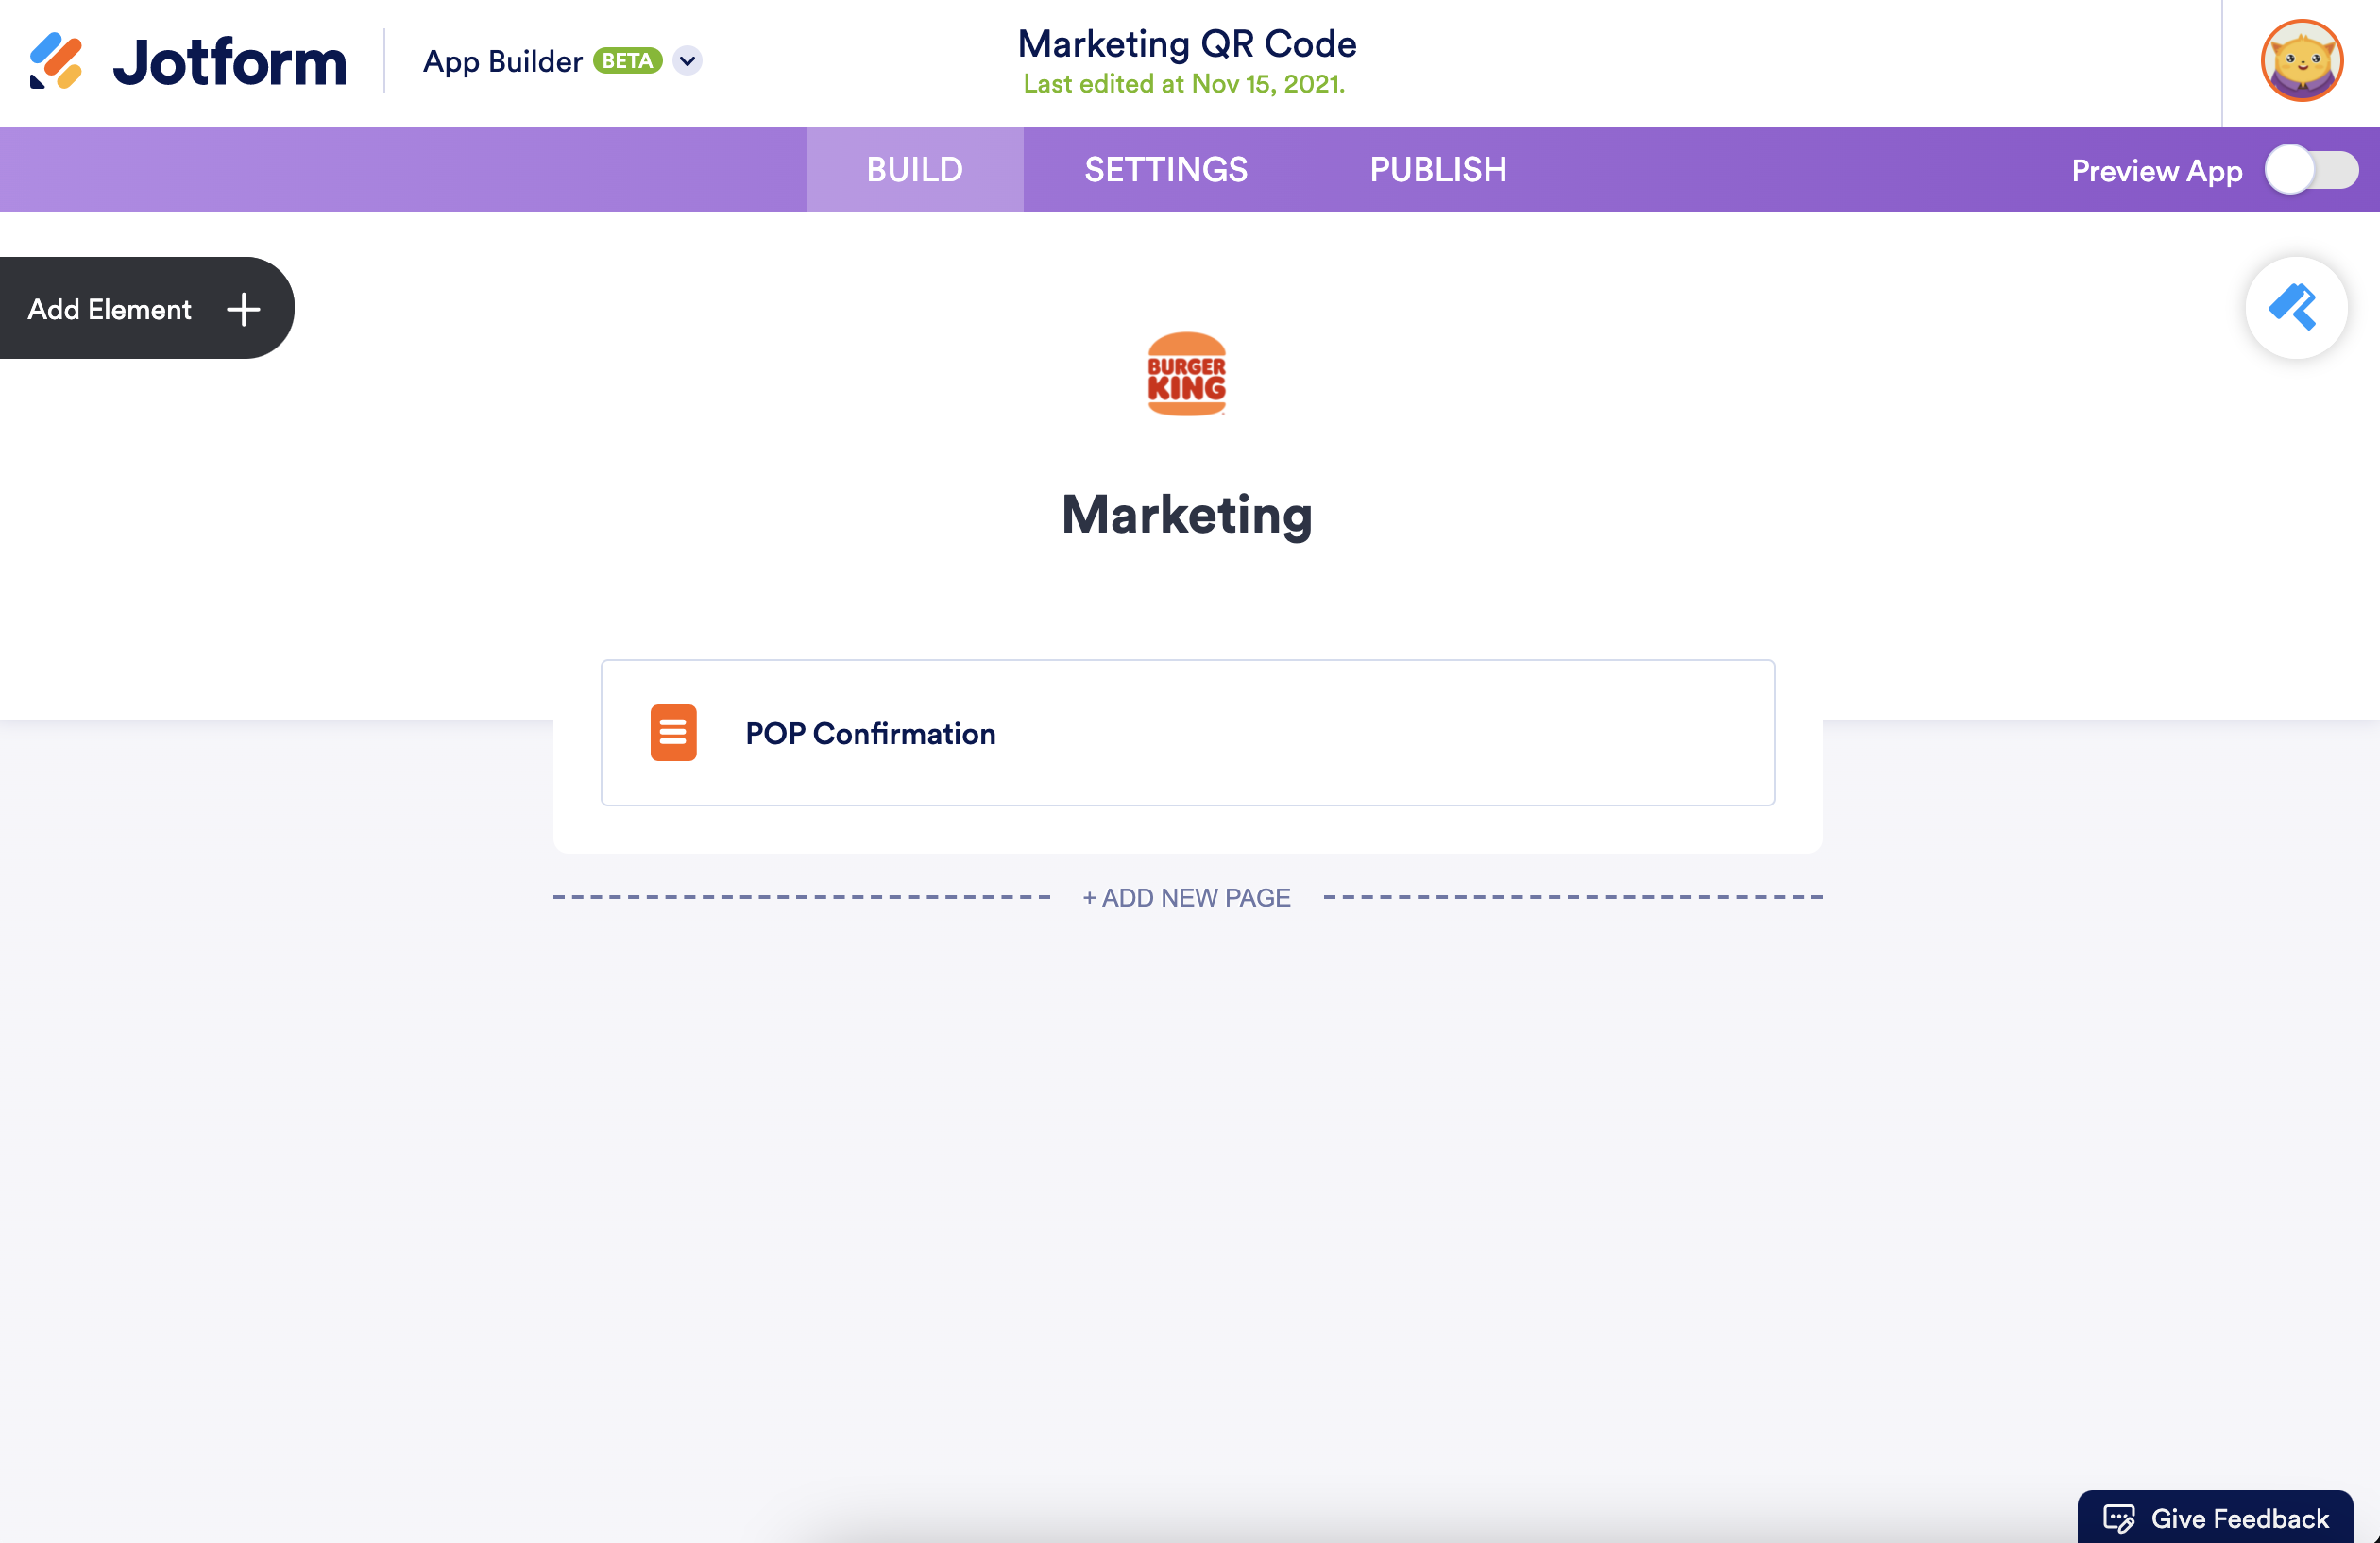Open the SETTINGS tab
Viewport: 2380px width, 1543px height.
pos(1165,169)
